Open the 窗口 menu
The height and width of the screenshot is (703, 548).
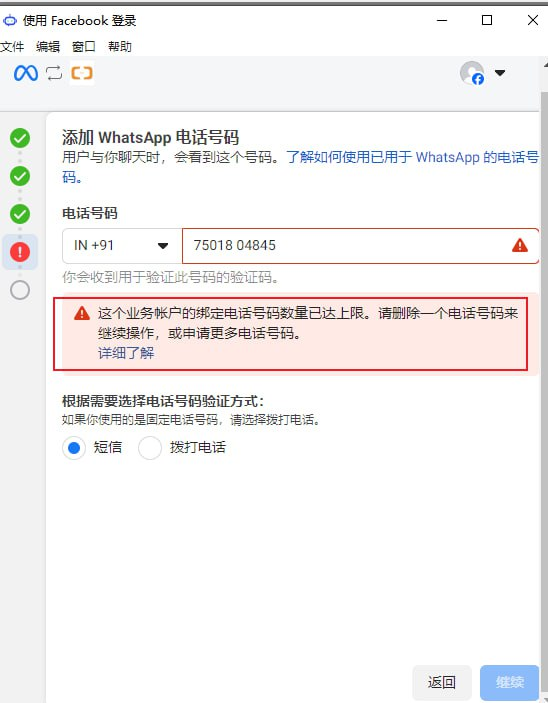click(x=84, y=47)
